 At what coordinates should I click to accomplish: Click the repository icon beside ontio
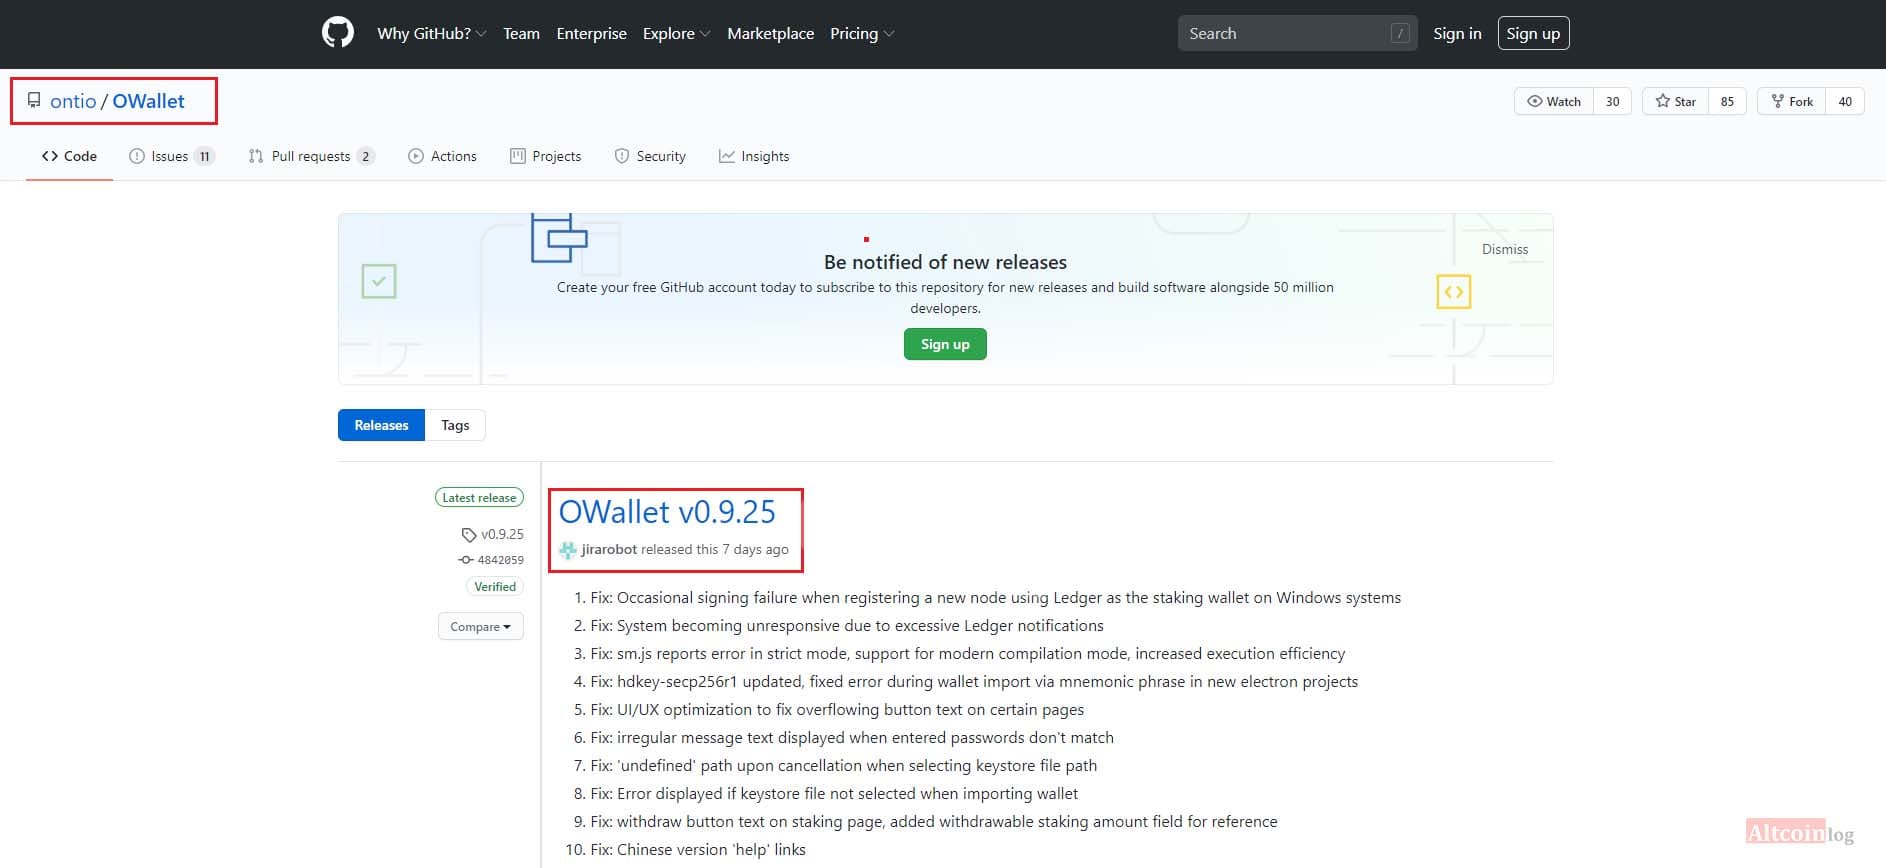[34, 101]
